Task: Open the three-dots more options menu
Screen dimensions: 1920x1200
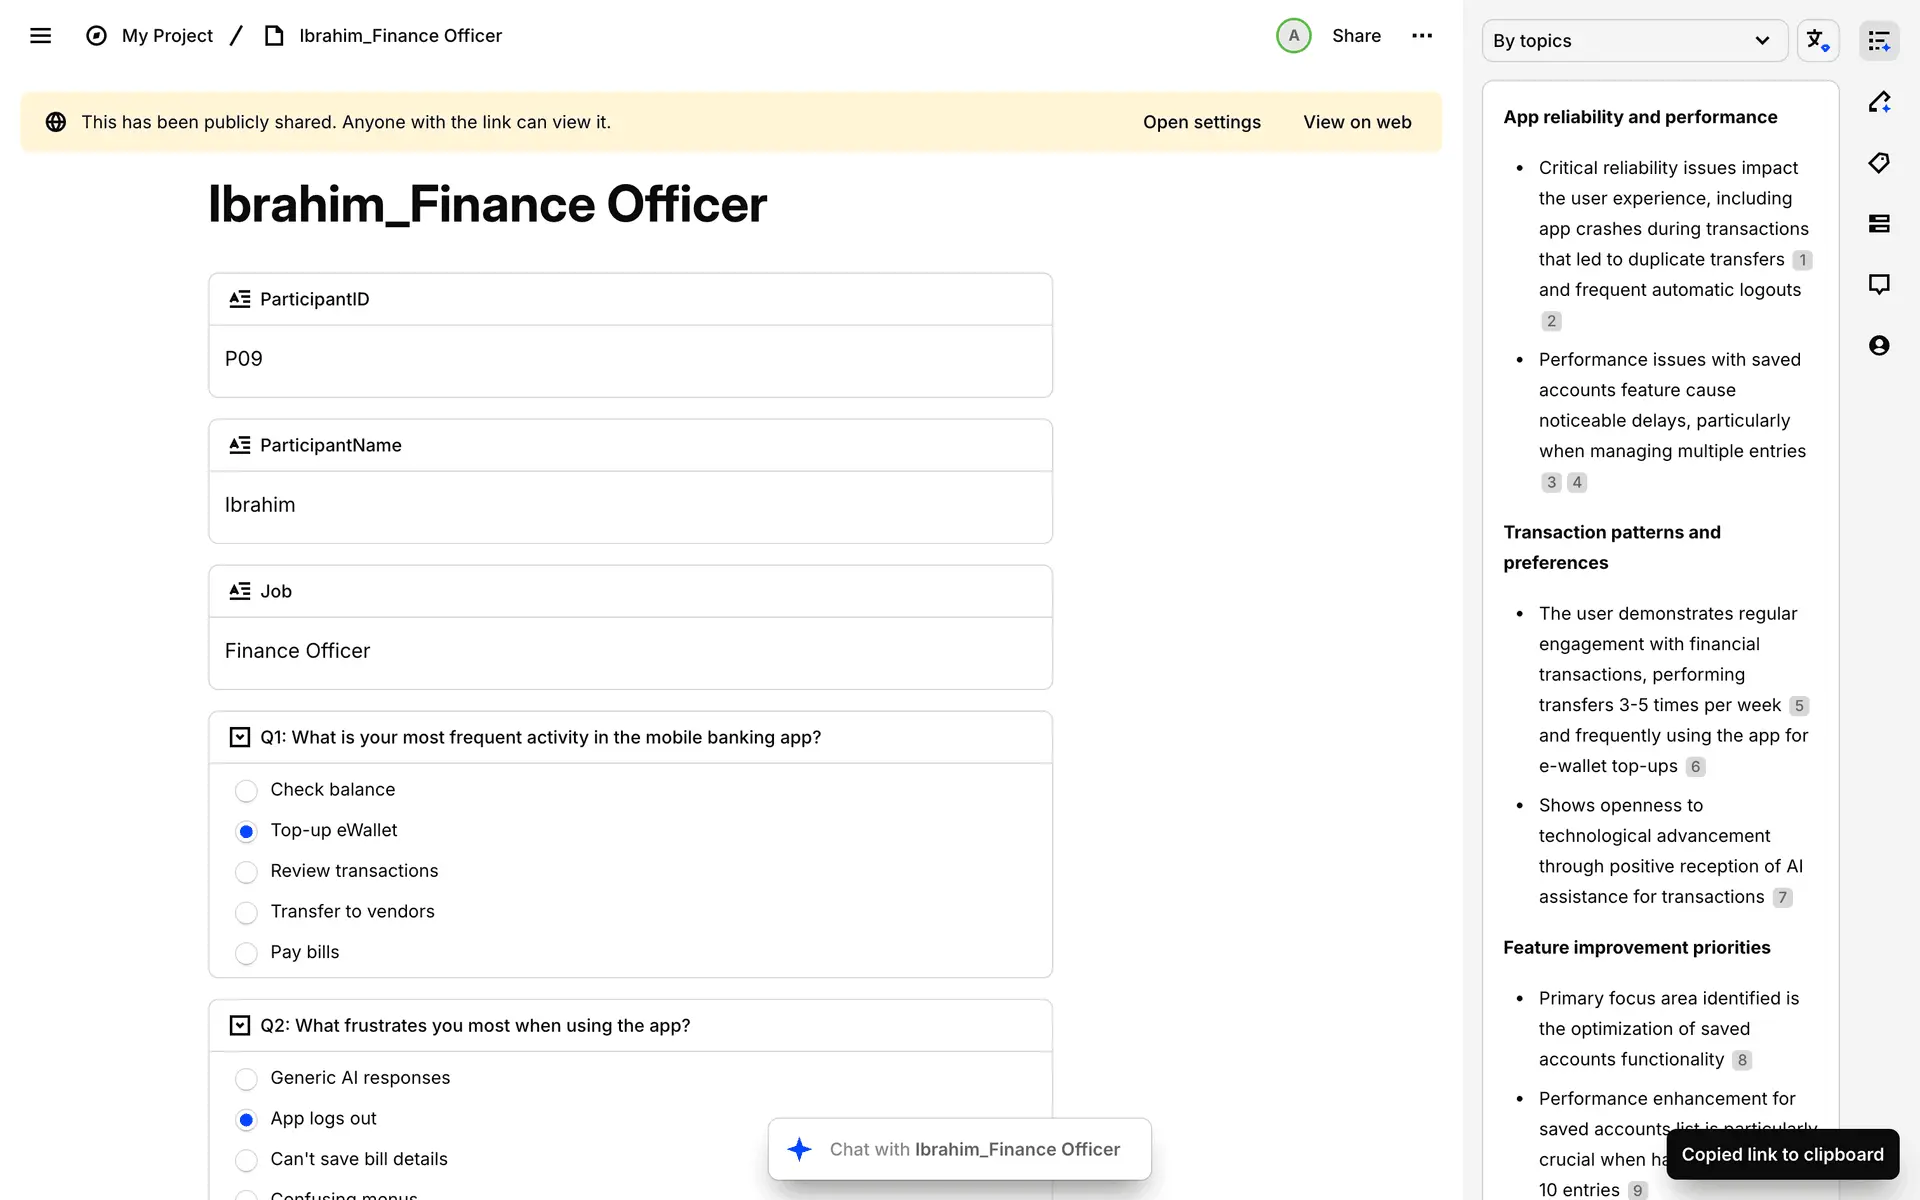Action: point(1421,36)
